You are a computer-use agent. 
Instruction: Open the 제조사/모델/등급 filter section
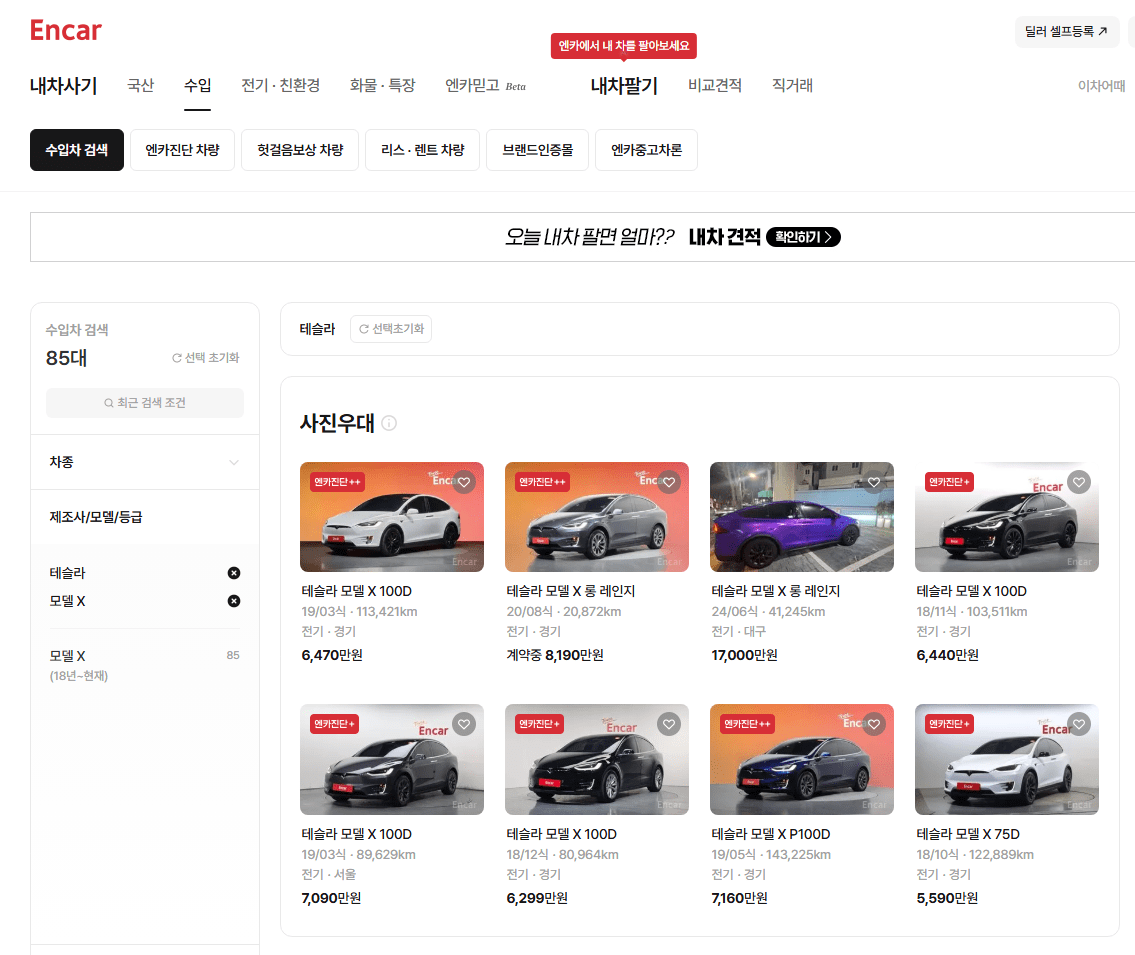pyautogui.click(x=145, y=517)
